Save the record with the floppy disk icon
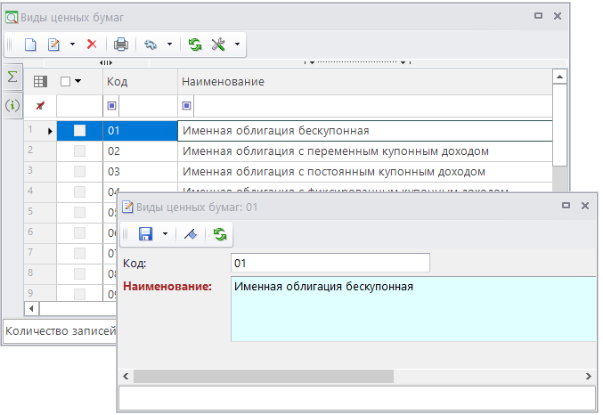The image size is (603, 415). pyautogui.click(x=145, y=234)
